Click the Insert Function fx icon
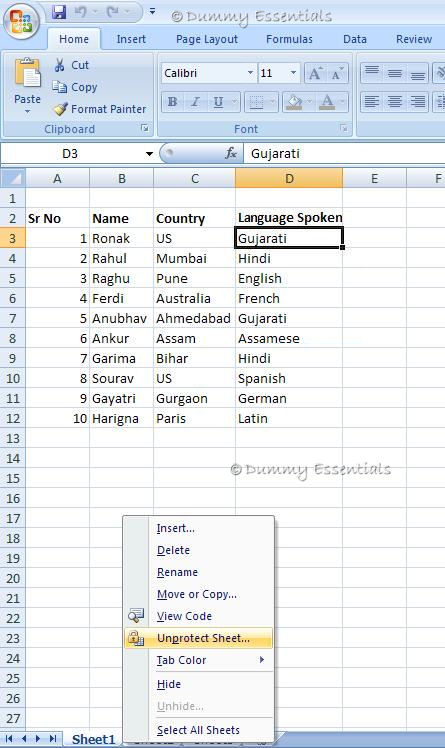The height and width of the screenshot is (748, 445). [231, 154]
